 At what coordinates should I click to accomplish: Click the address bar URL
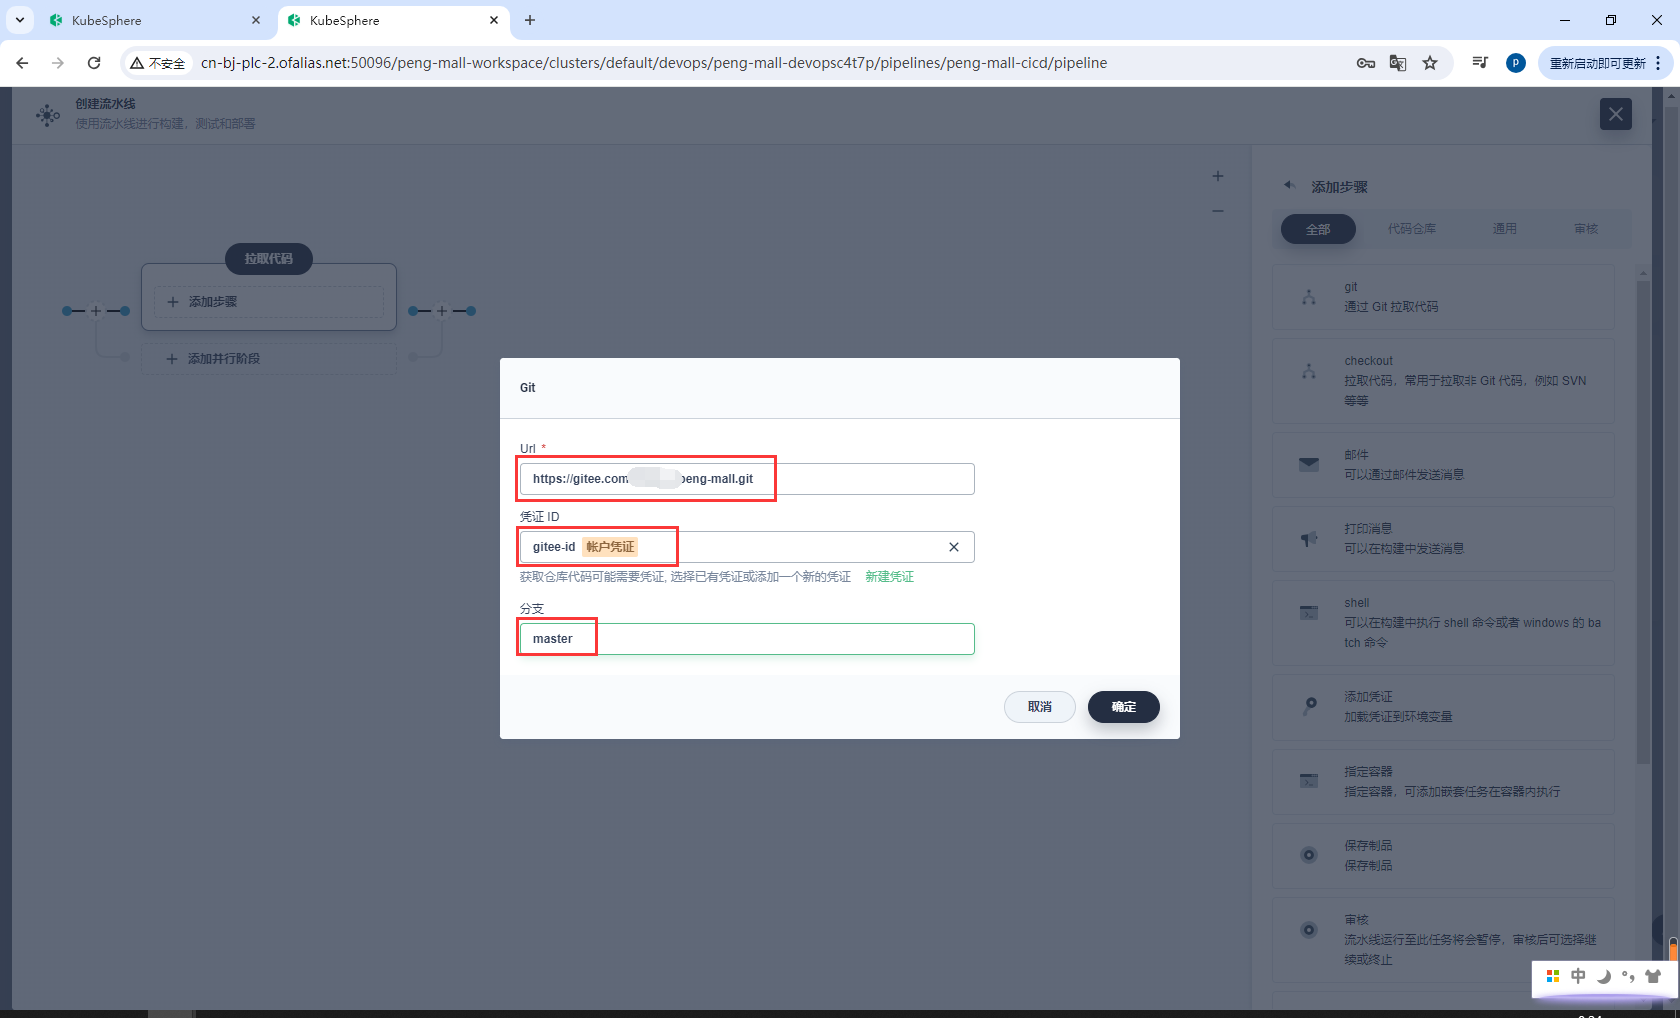654,63
